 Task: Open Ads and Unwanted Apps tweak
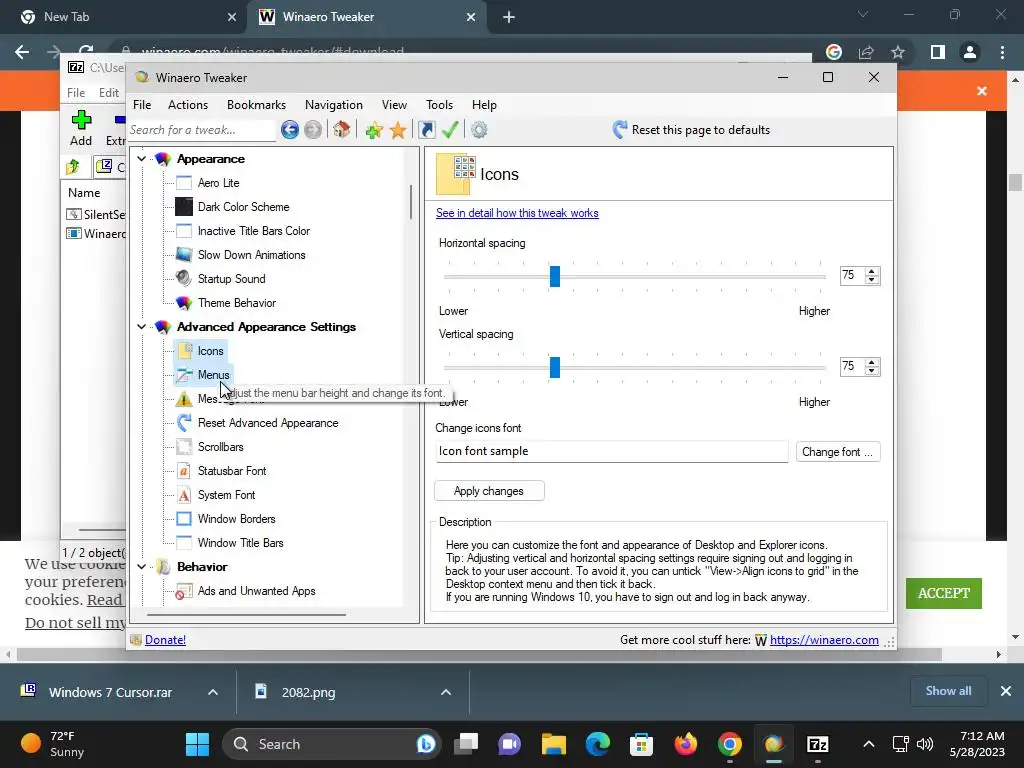point(257,591)
